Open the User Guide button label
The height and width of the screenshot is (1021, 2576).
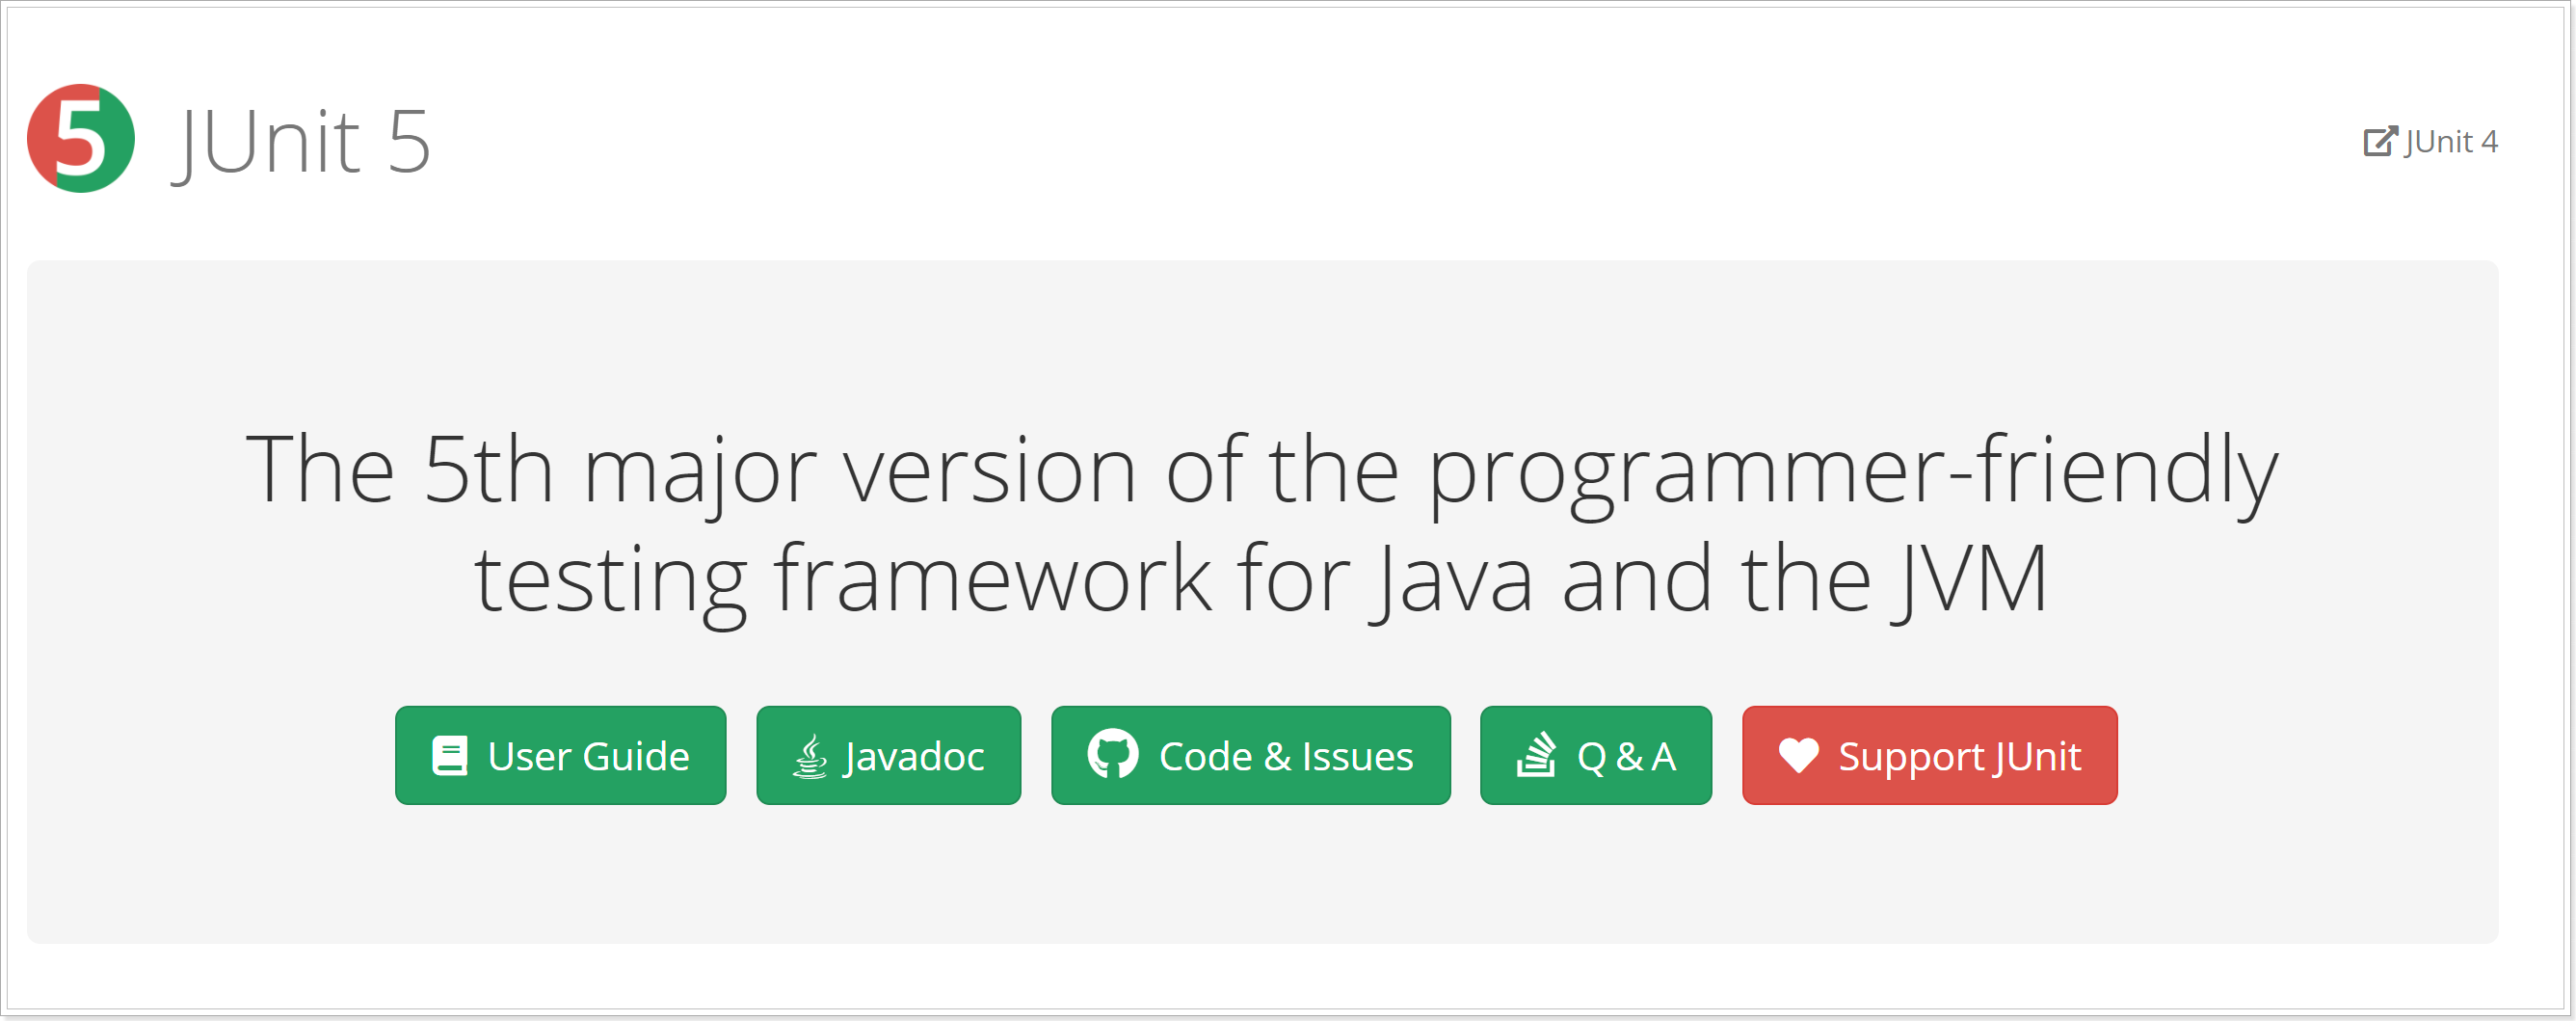pos(588,757)
